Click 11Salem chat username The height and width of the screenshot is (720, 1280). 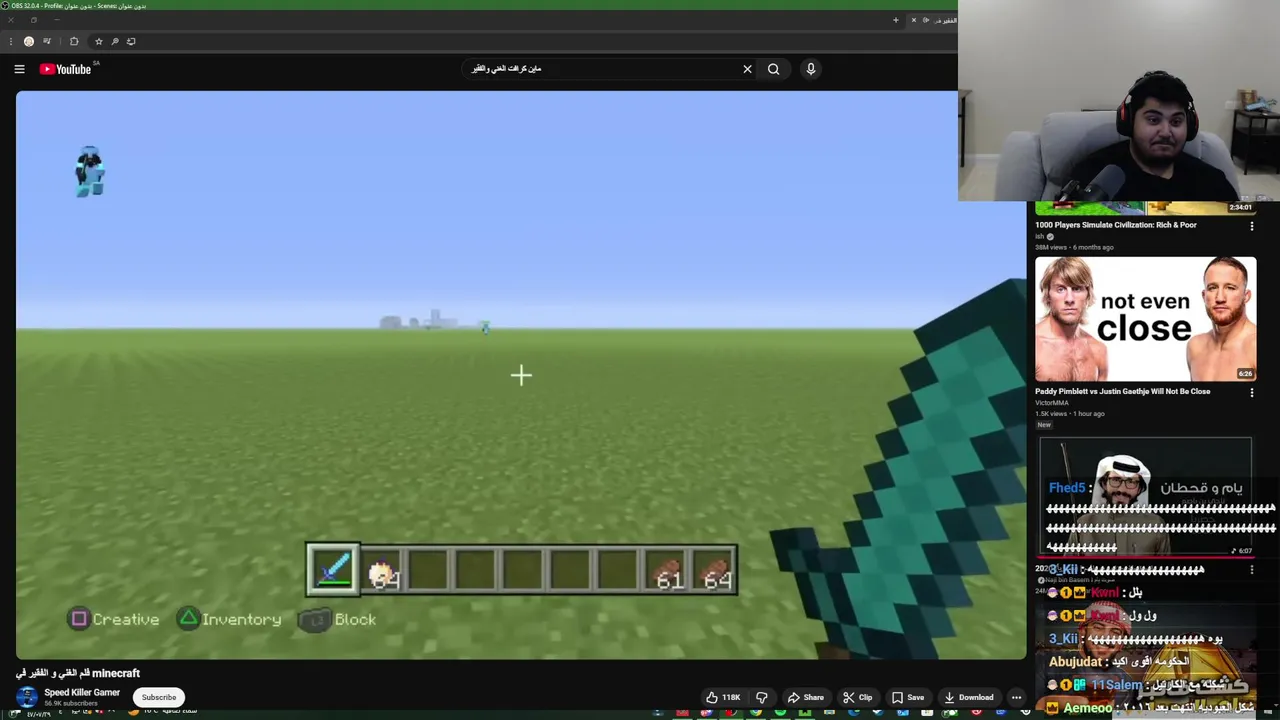(1116, 685)
